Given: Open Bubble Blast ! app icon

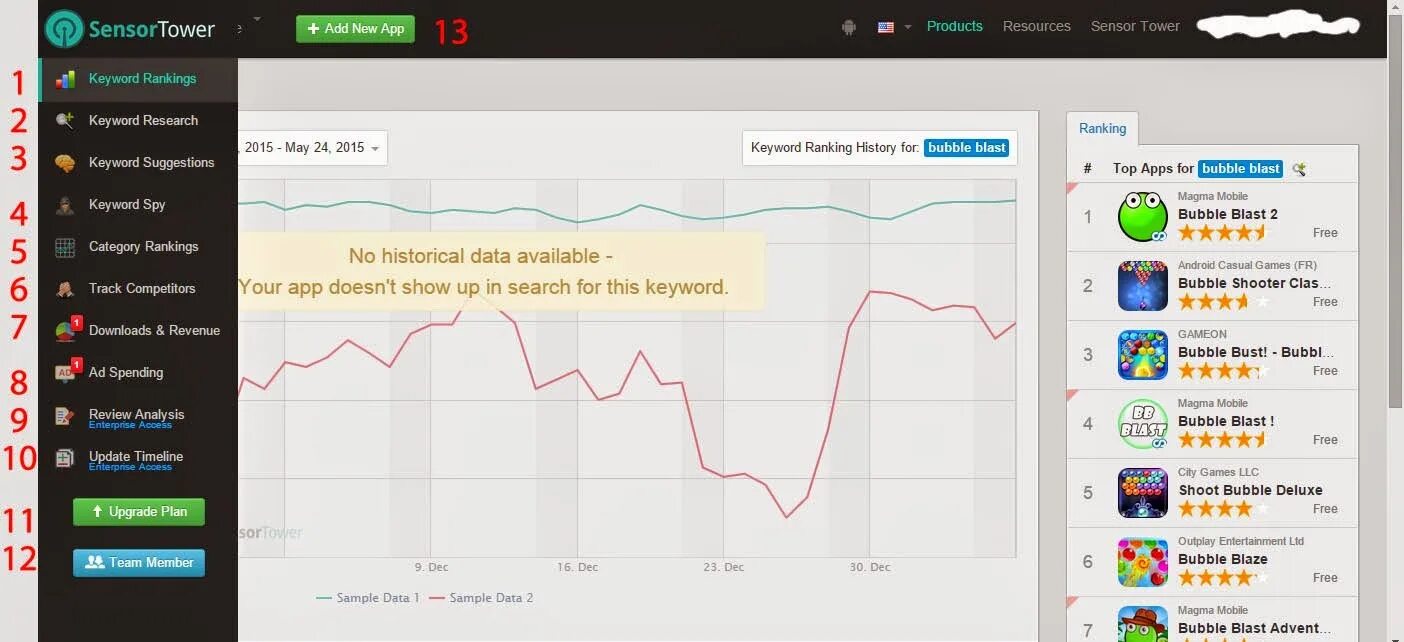Looking at the screenshot, I should pos(1143,424).
